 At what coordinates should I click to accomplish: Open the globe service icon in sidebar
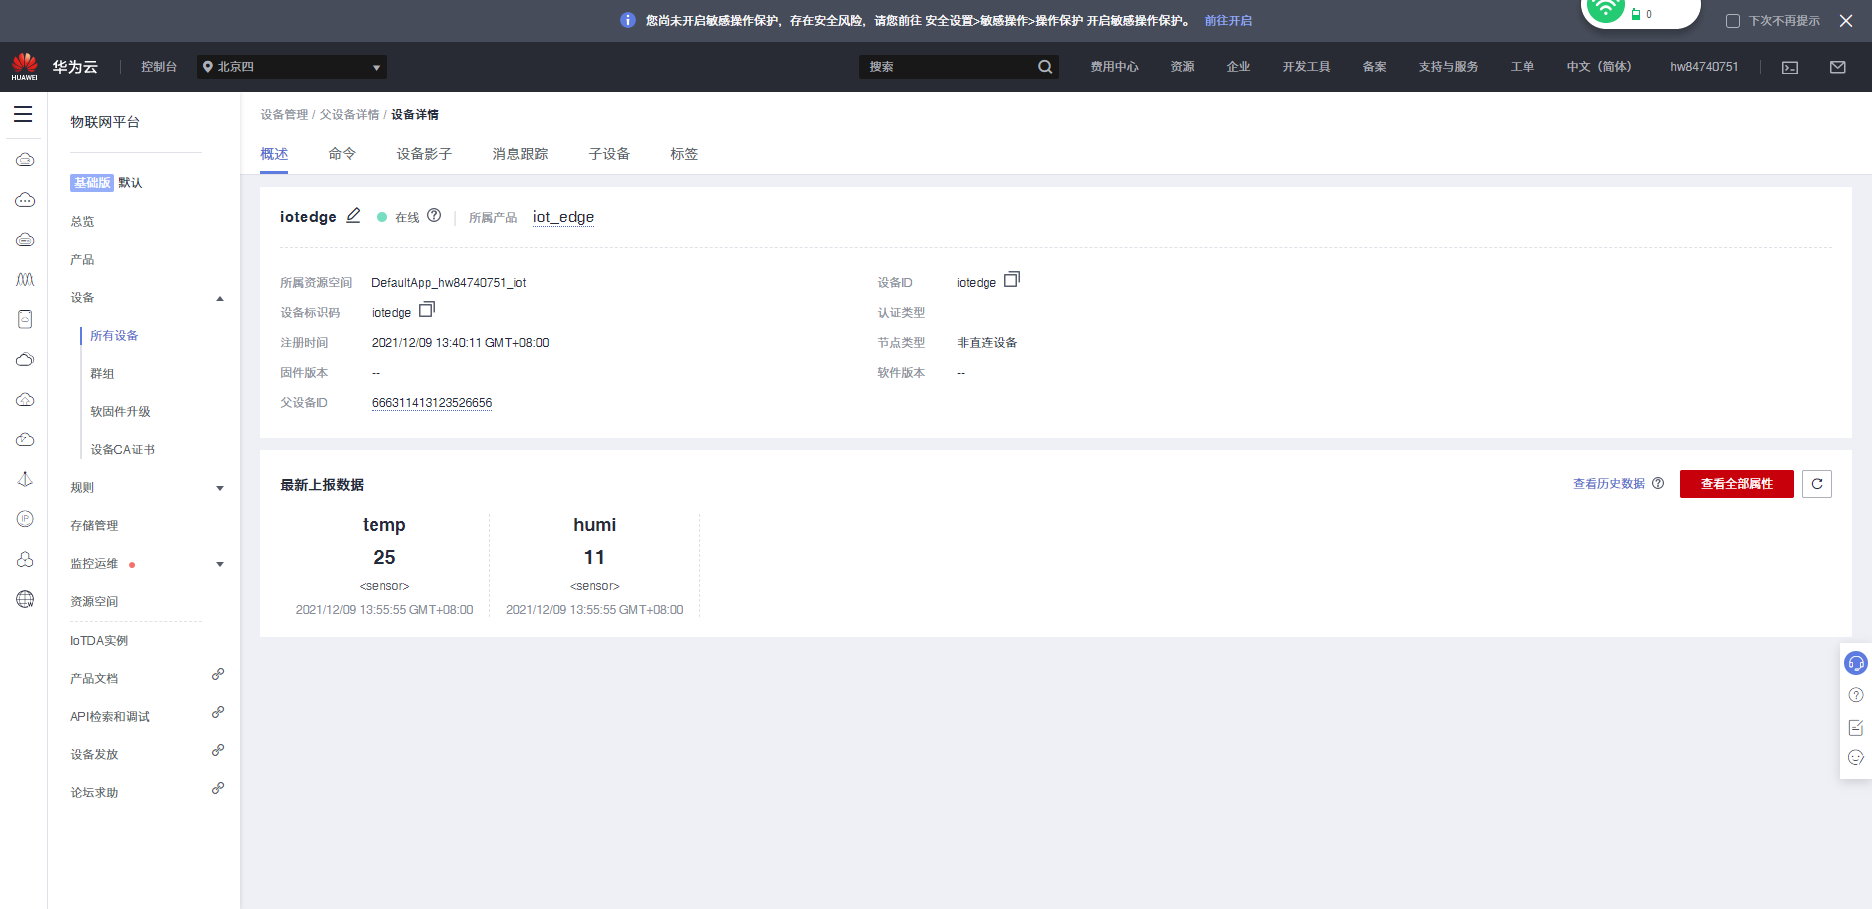[25, 599]
